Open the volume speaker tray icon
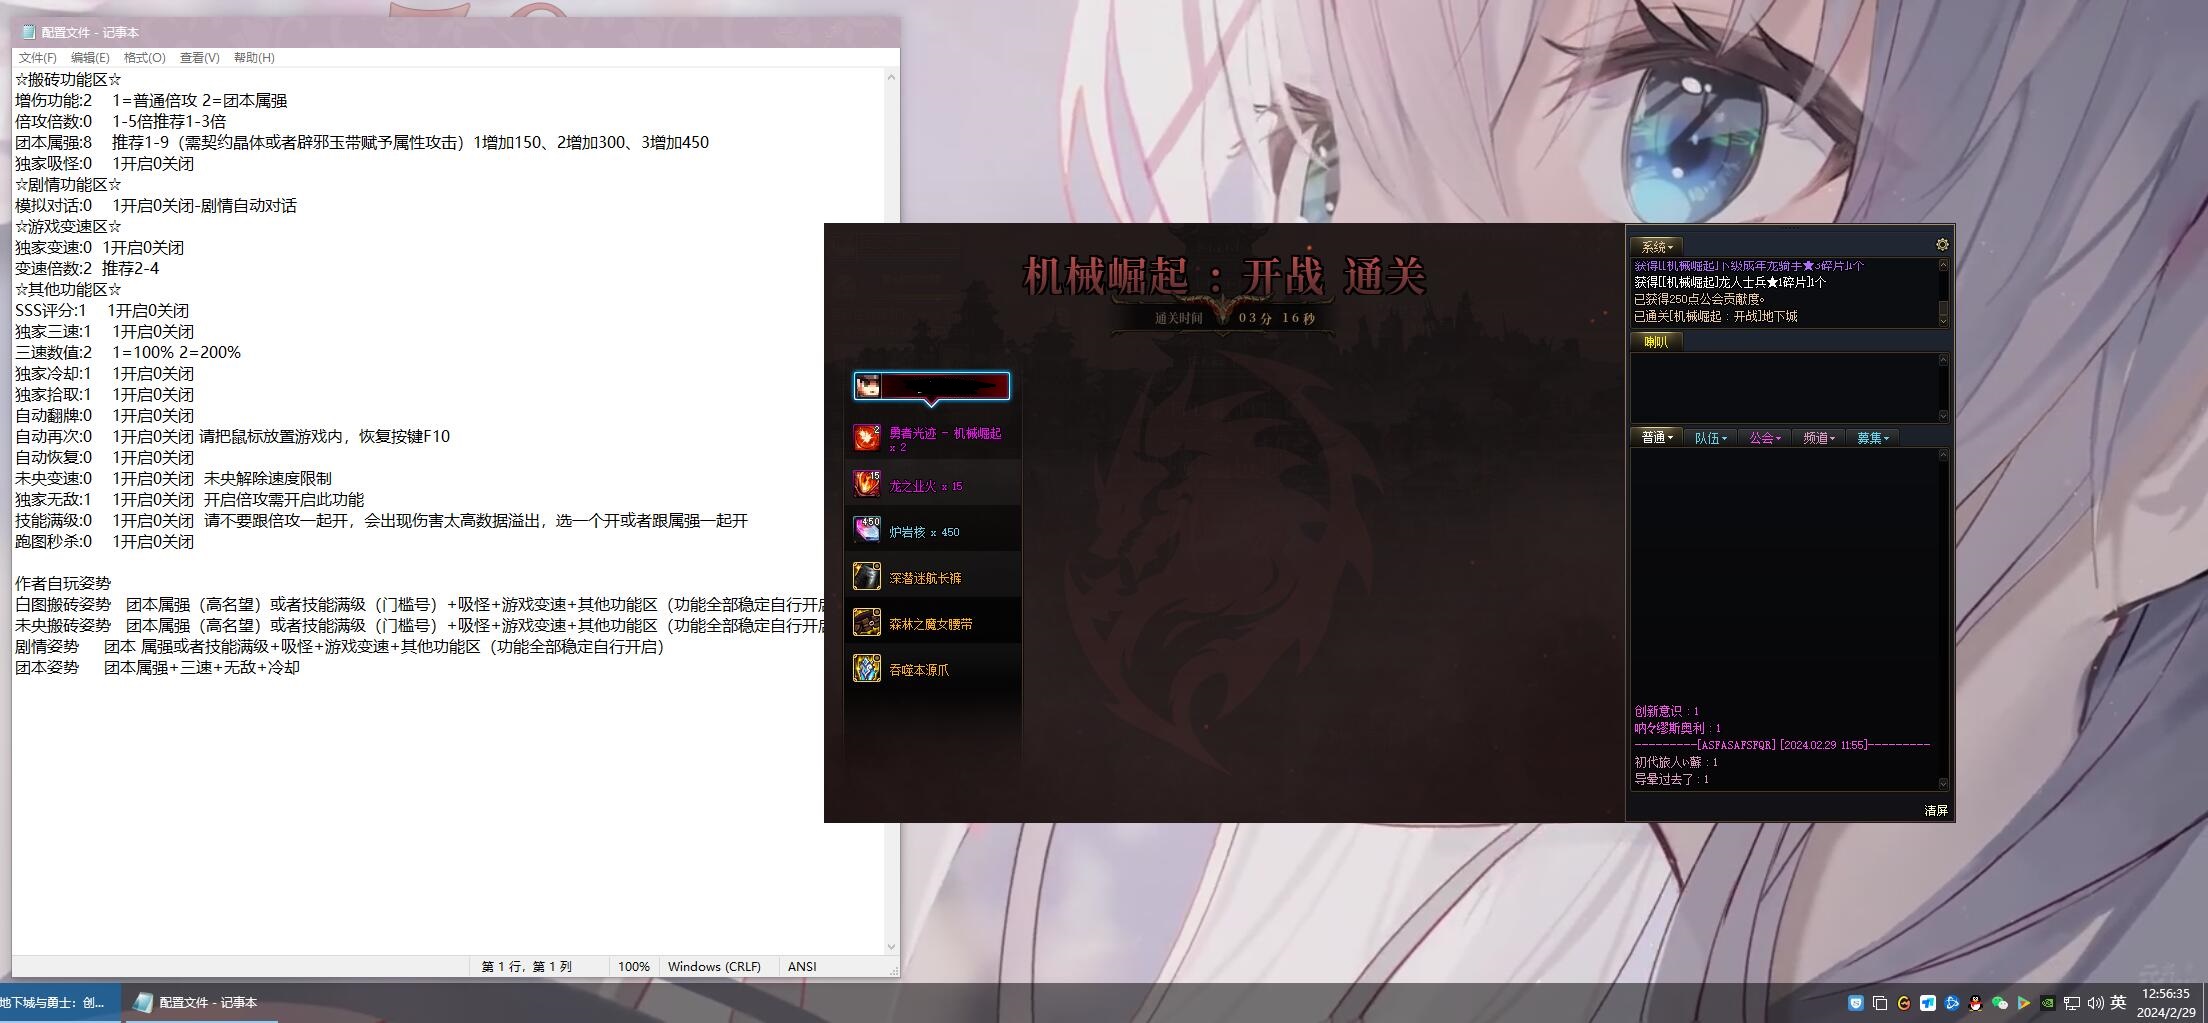Image resolution: width=2208 pixels, height=1023 pixels. [2095, 1003]
